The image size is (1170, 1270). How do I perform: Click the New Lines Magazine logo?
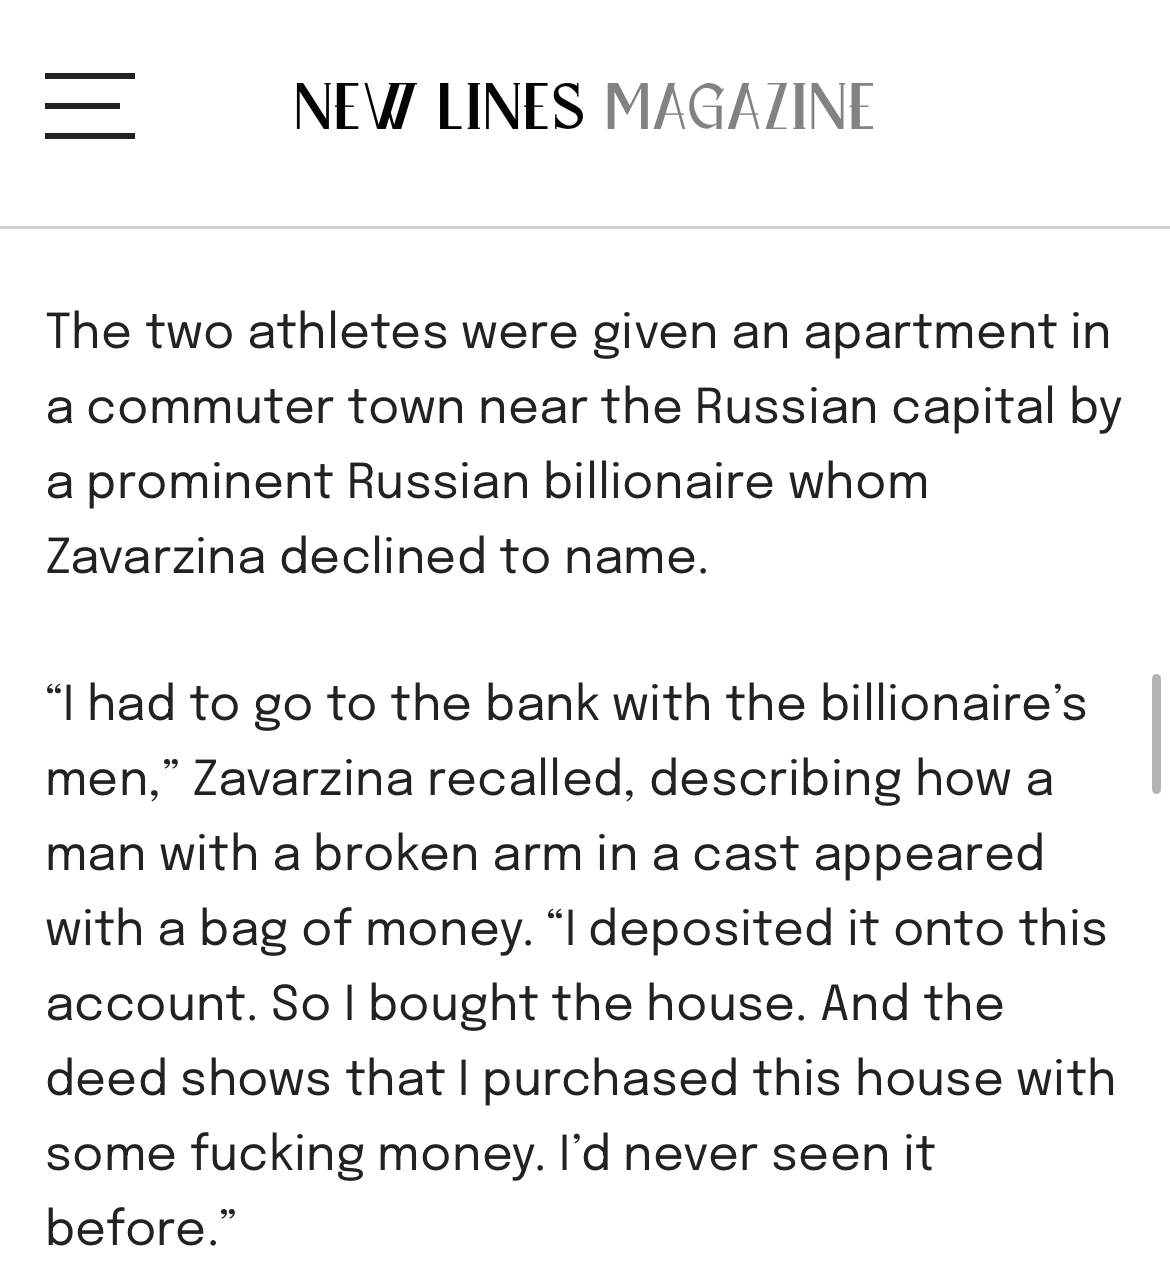[x=584, y=106]
